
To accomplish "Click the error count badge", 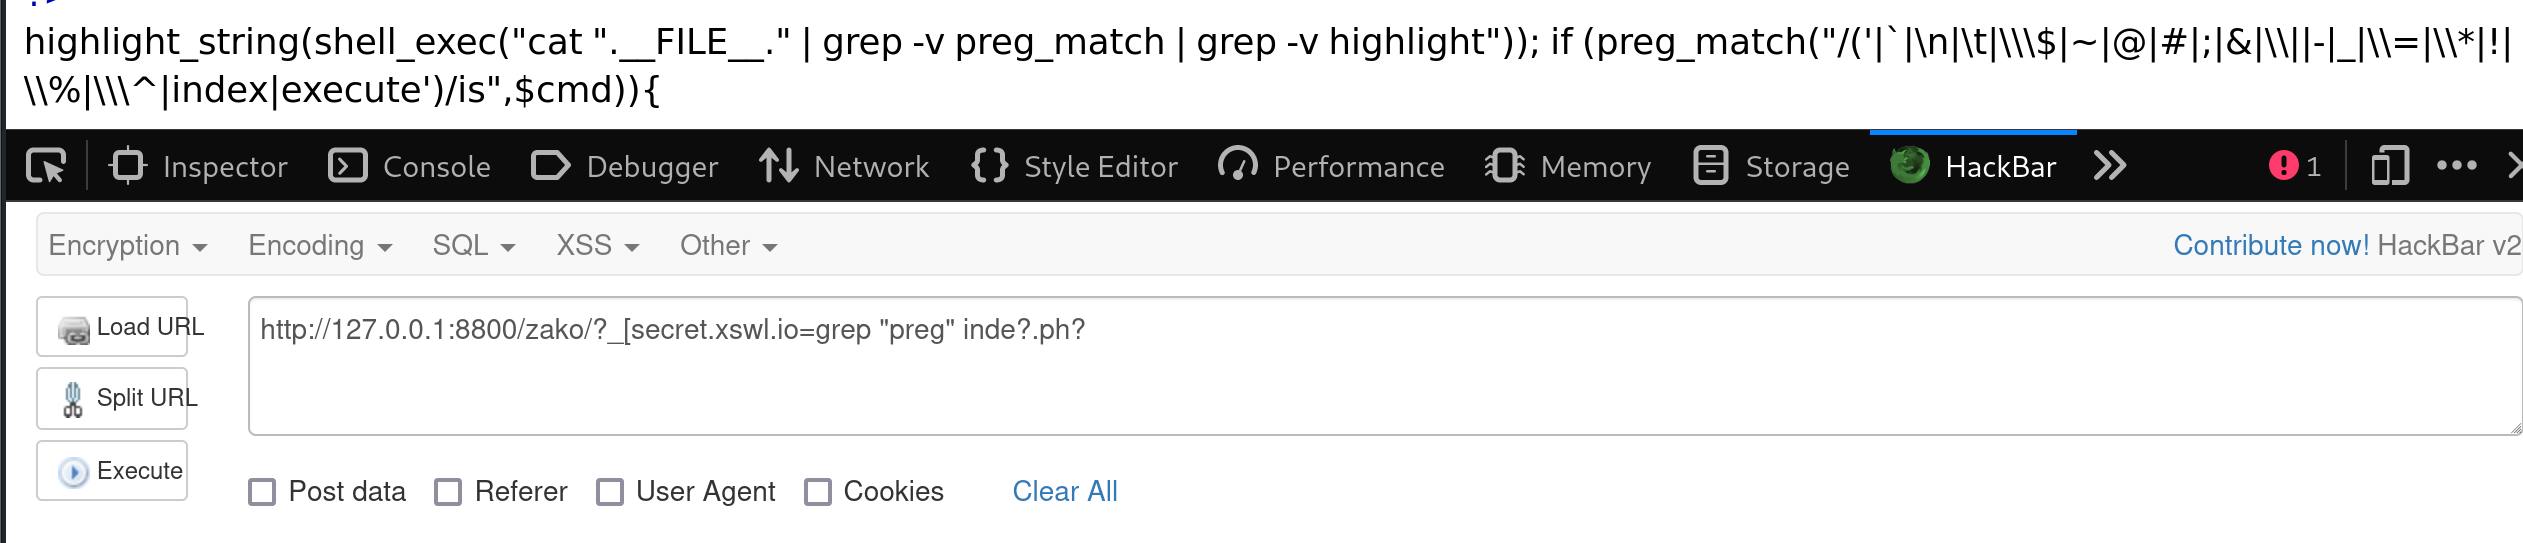I will click(2295, 166).
